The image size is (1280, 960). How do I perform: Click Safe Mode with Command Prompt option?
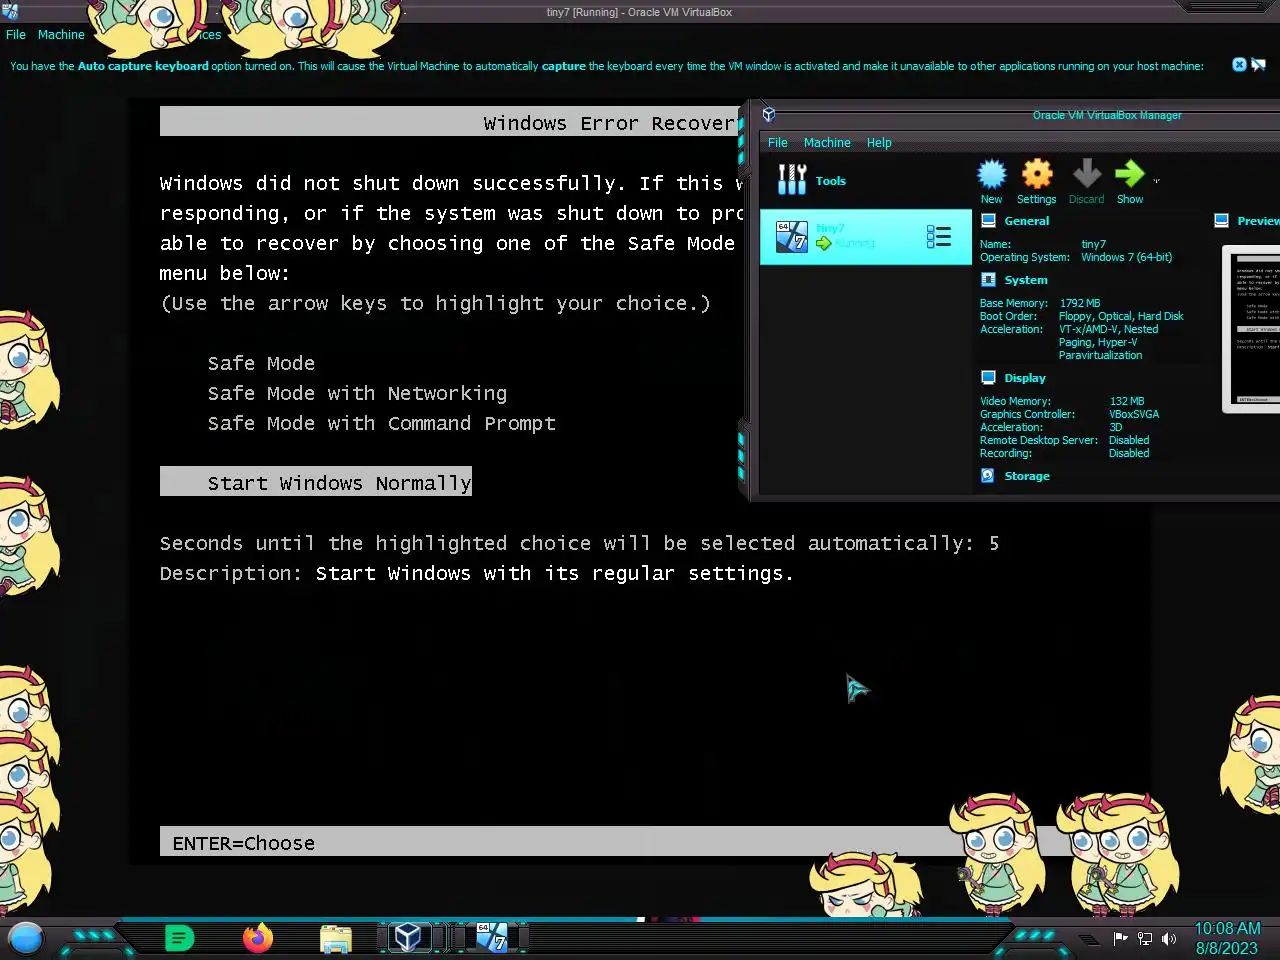[x=381, y=423]
